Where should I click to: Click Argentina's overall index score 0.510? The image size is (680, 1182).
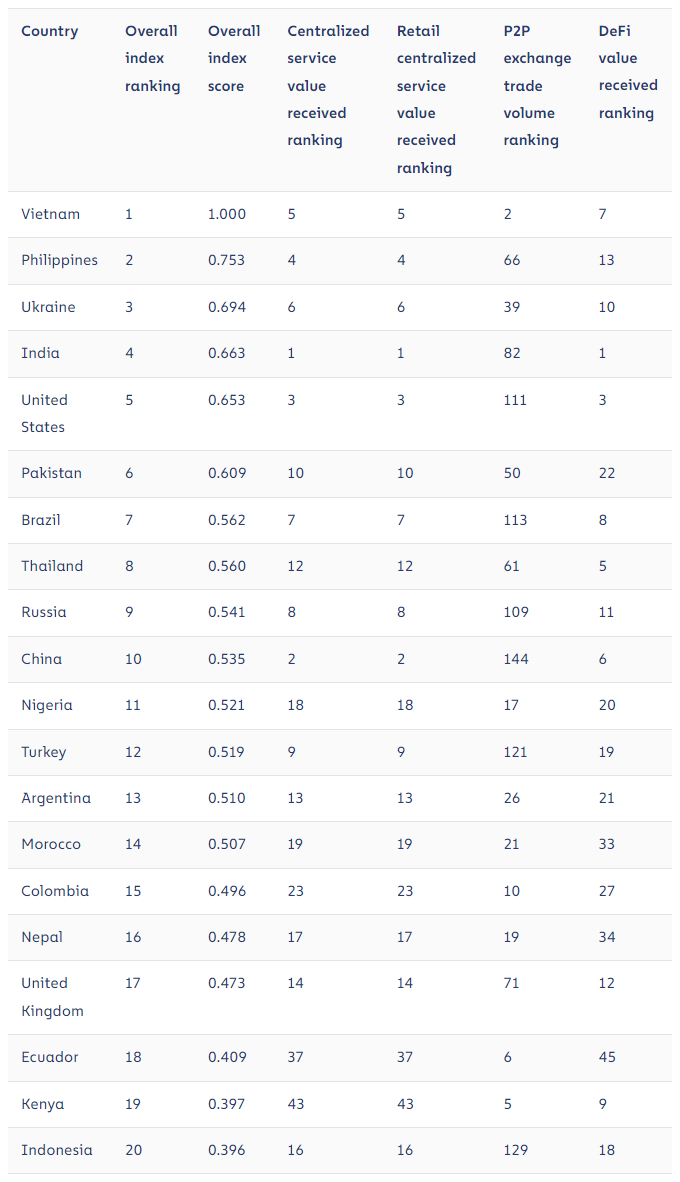tap(226, 798)
